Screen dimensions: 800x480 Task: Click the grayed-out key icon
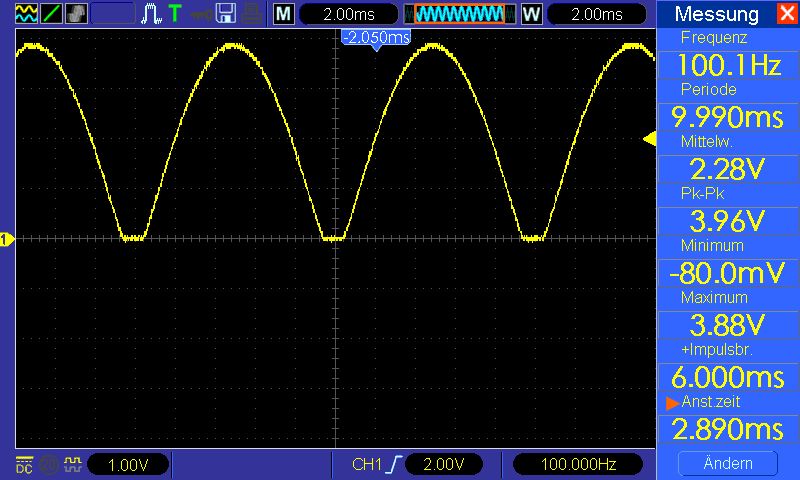point(202,15)
